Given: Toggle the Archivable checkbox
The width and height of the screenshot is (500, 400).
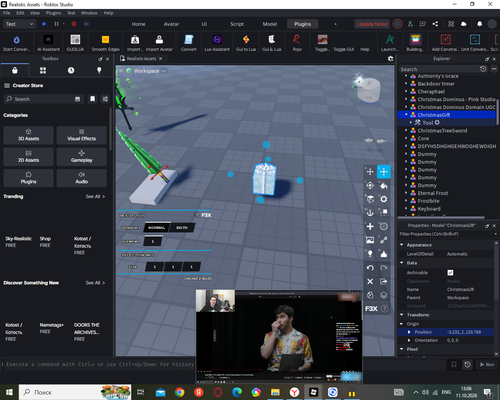Looking at the screenshot, I should point(450,273).
